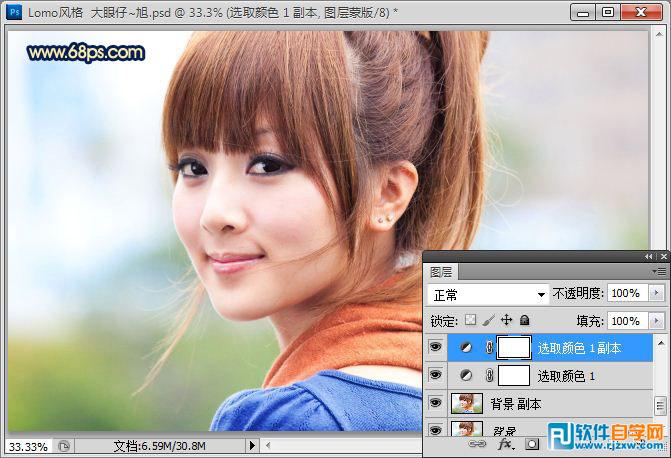Toggle lock all padlock icon
This screenshot has width=671, height=458.
524,320
